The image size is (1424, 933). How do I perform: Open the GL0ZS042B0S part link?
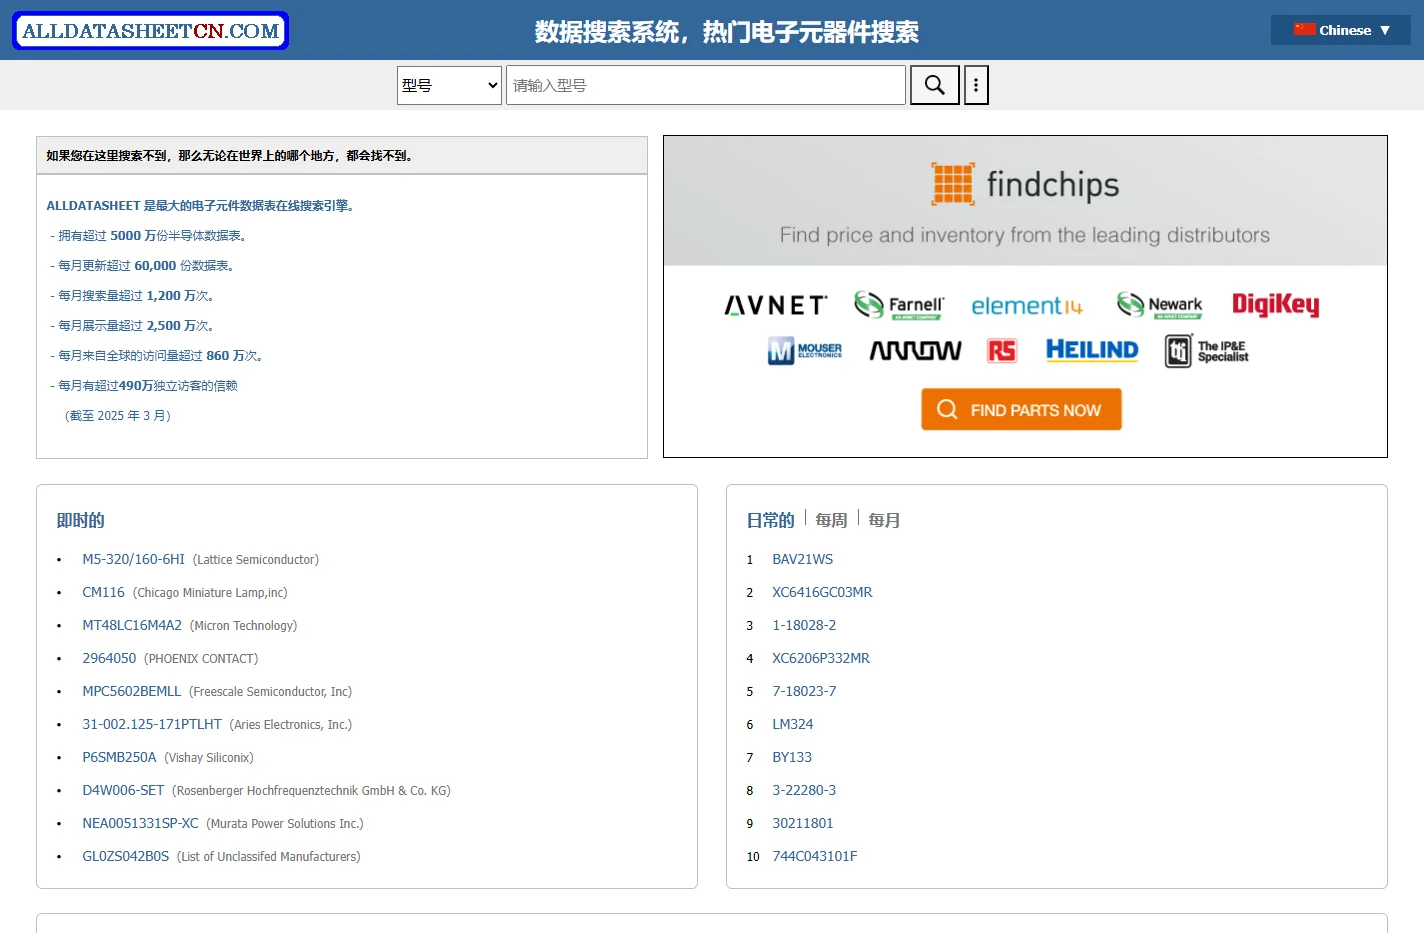tap(125, 856)
